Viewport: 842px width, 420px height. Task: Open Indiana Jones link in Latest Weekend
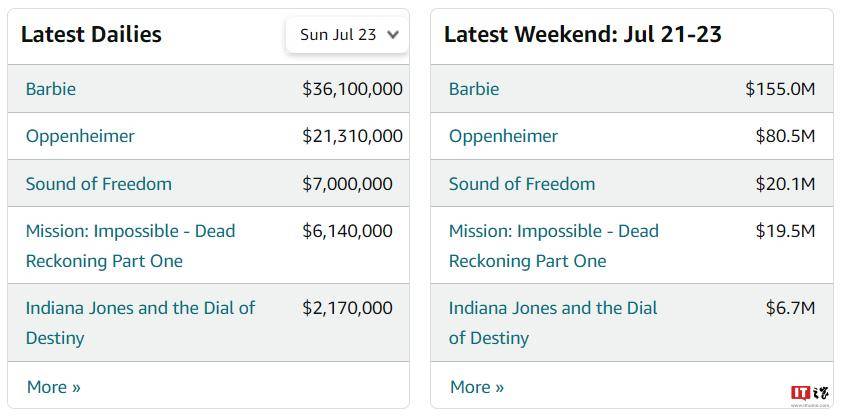coord(553,323)
